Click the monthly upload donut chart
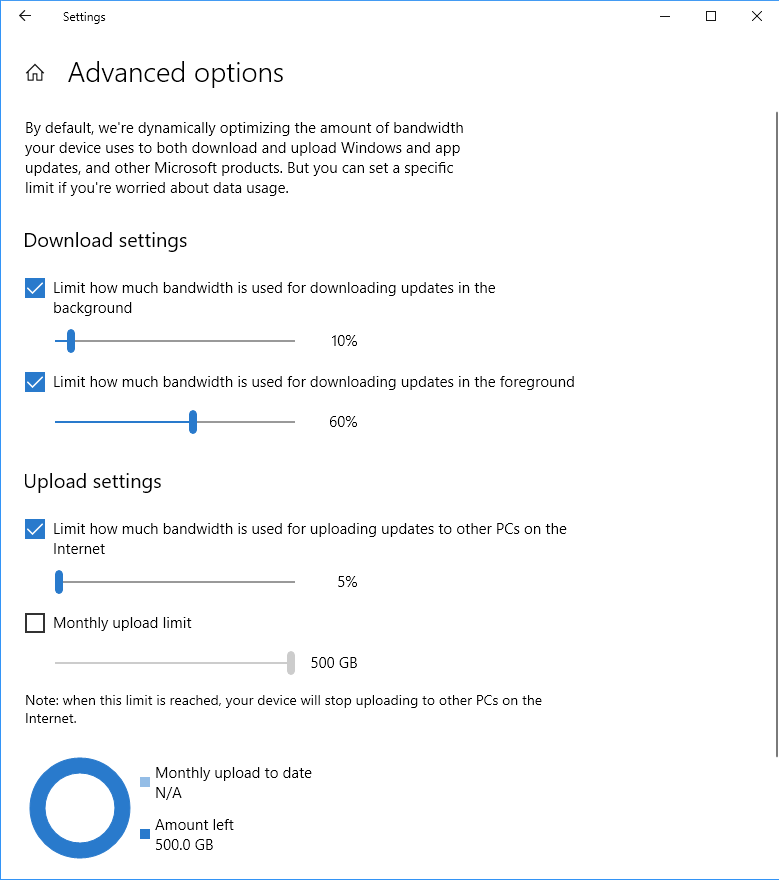The width and height of the screenshot is (779, 880). (80, 808)
